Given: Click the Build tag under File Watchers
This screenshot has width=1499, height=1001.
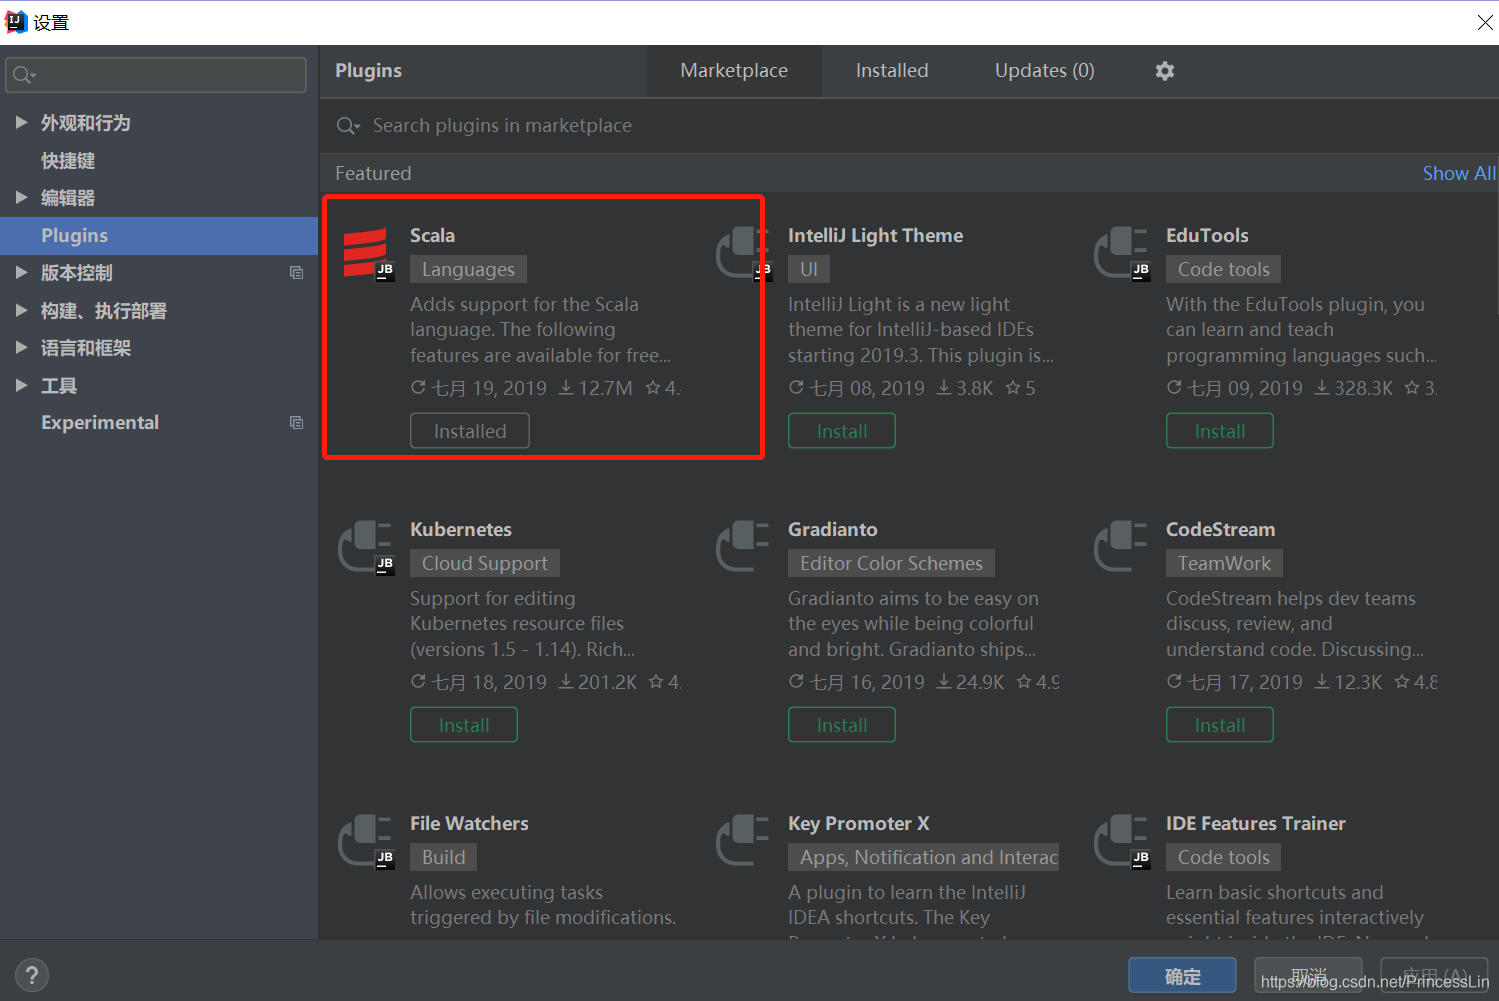Looking at the screenshot, I should pyautogui.click(x=443, y=857).
